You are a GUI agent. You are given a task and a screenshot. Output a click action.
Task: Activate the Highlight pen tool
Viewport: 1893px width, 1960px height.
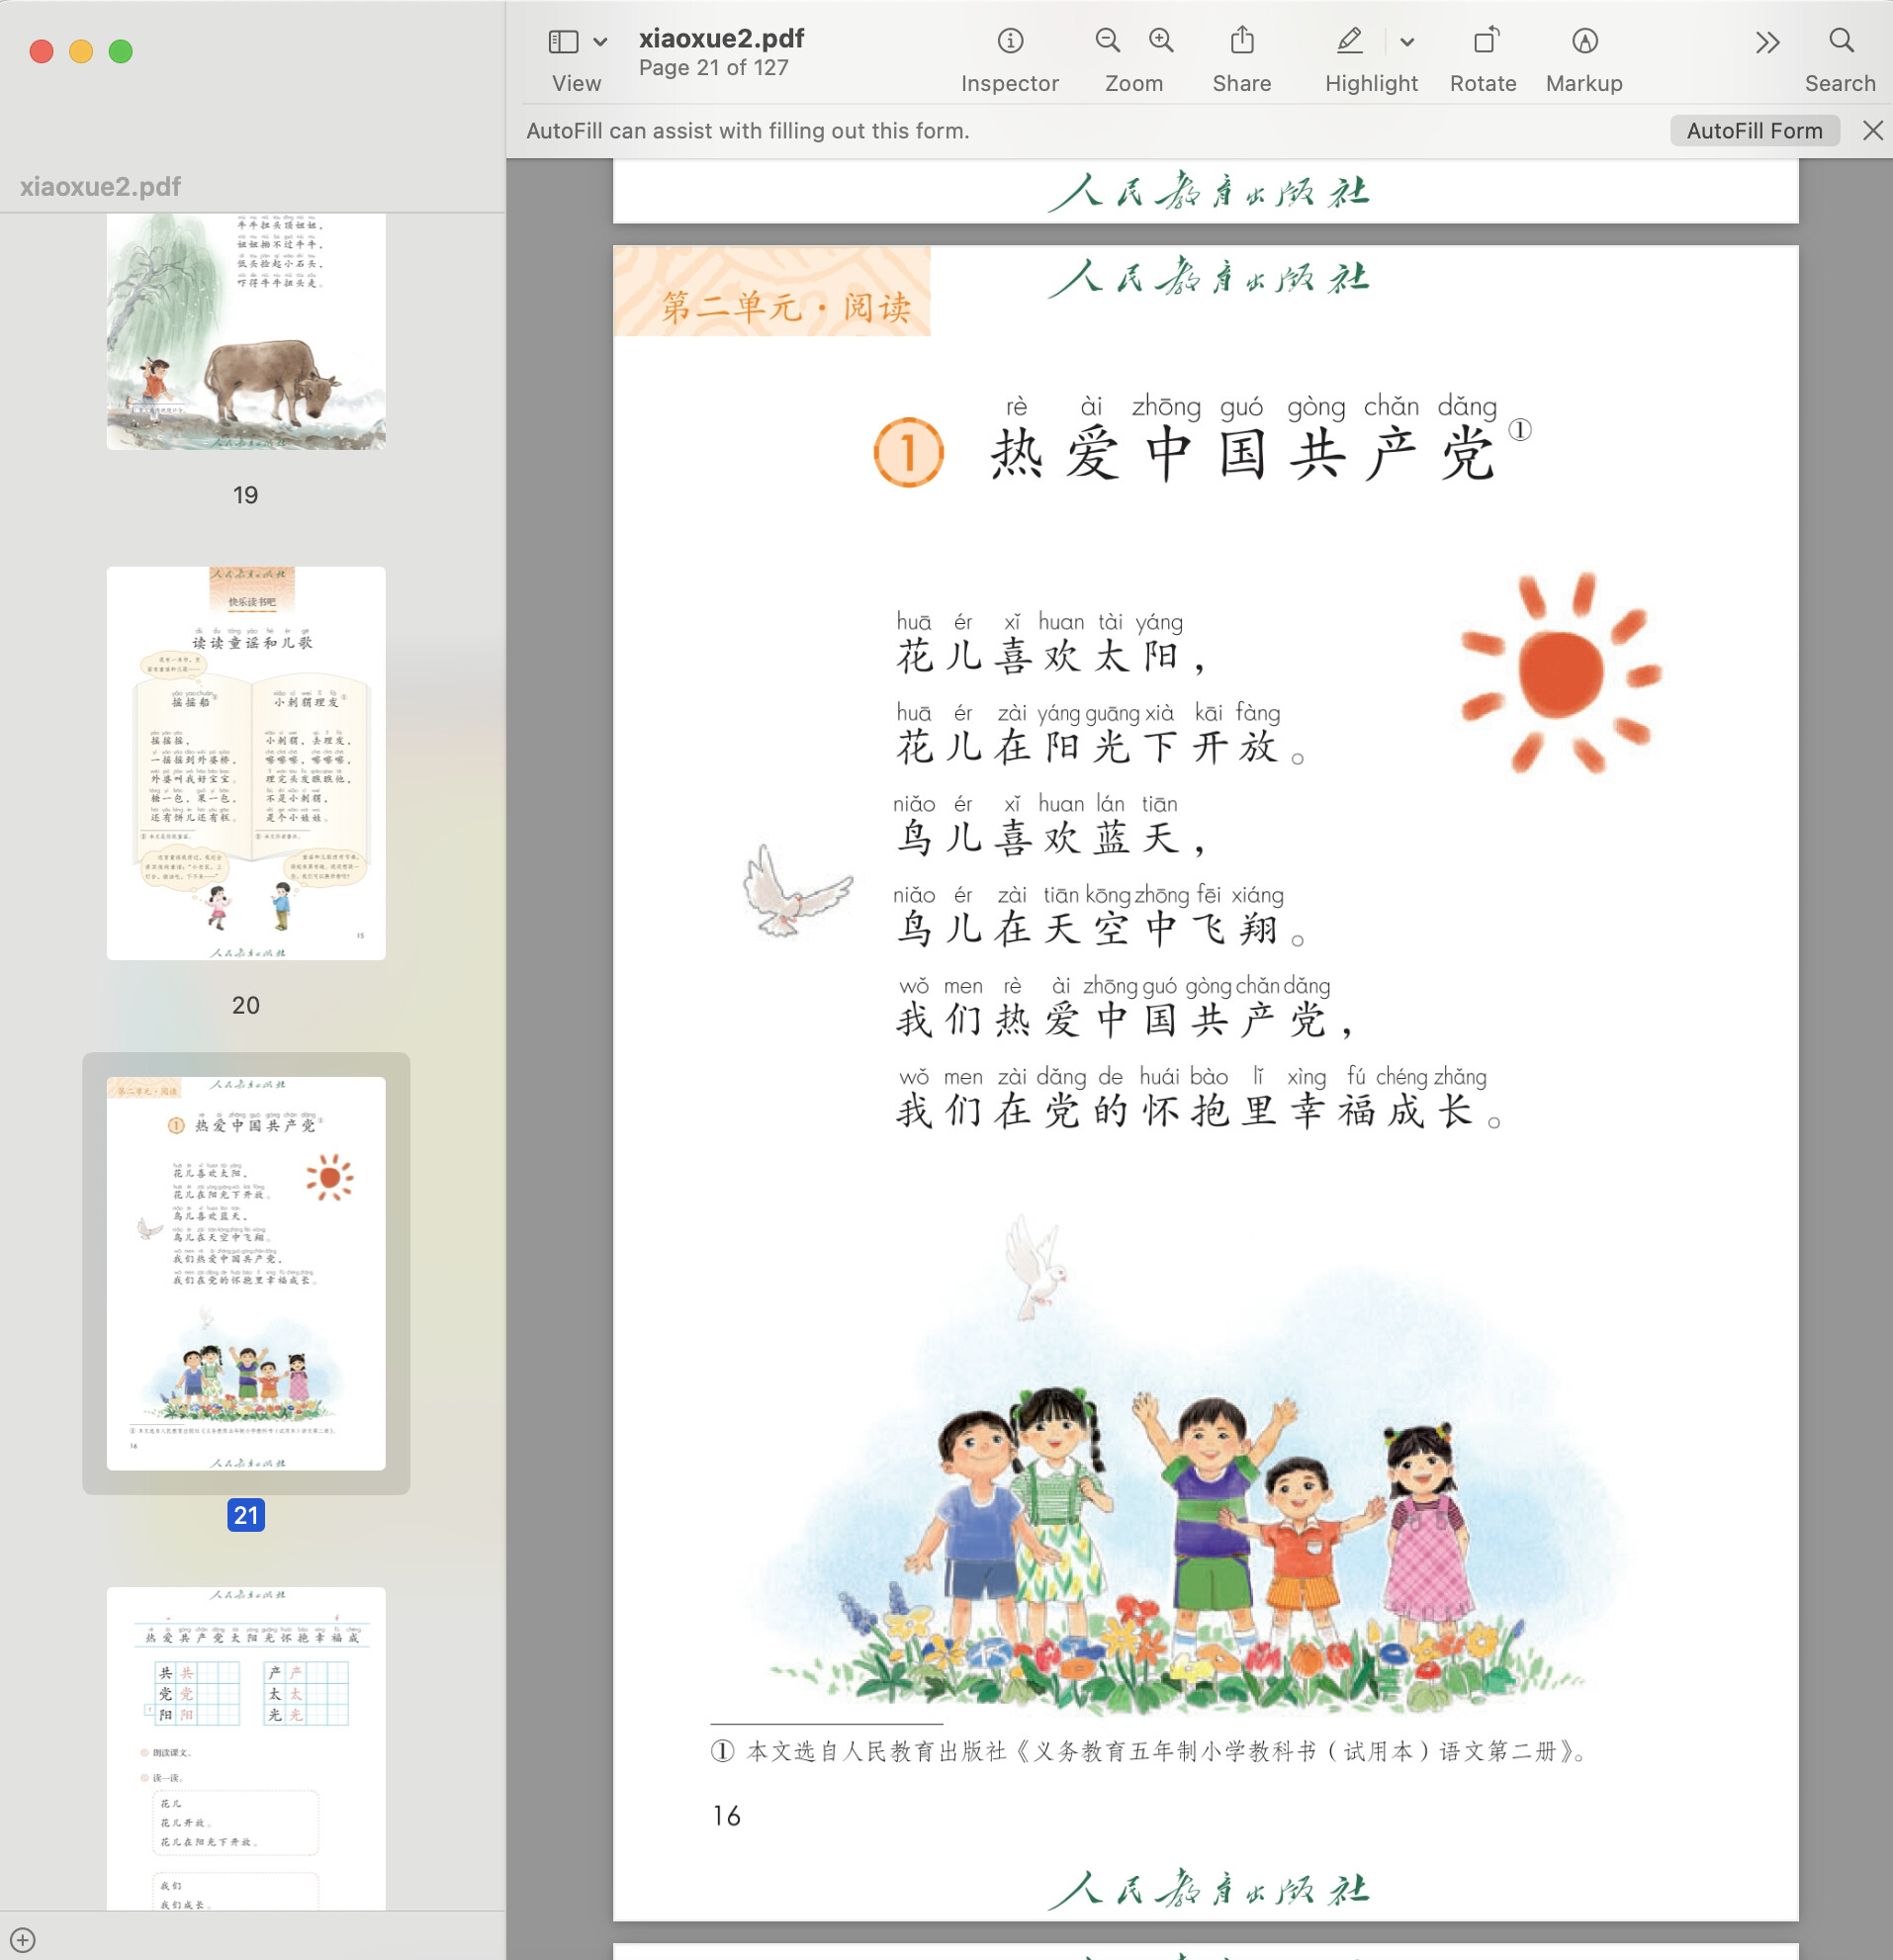click(x=1349, y=41)
